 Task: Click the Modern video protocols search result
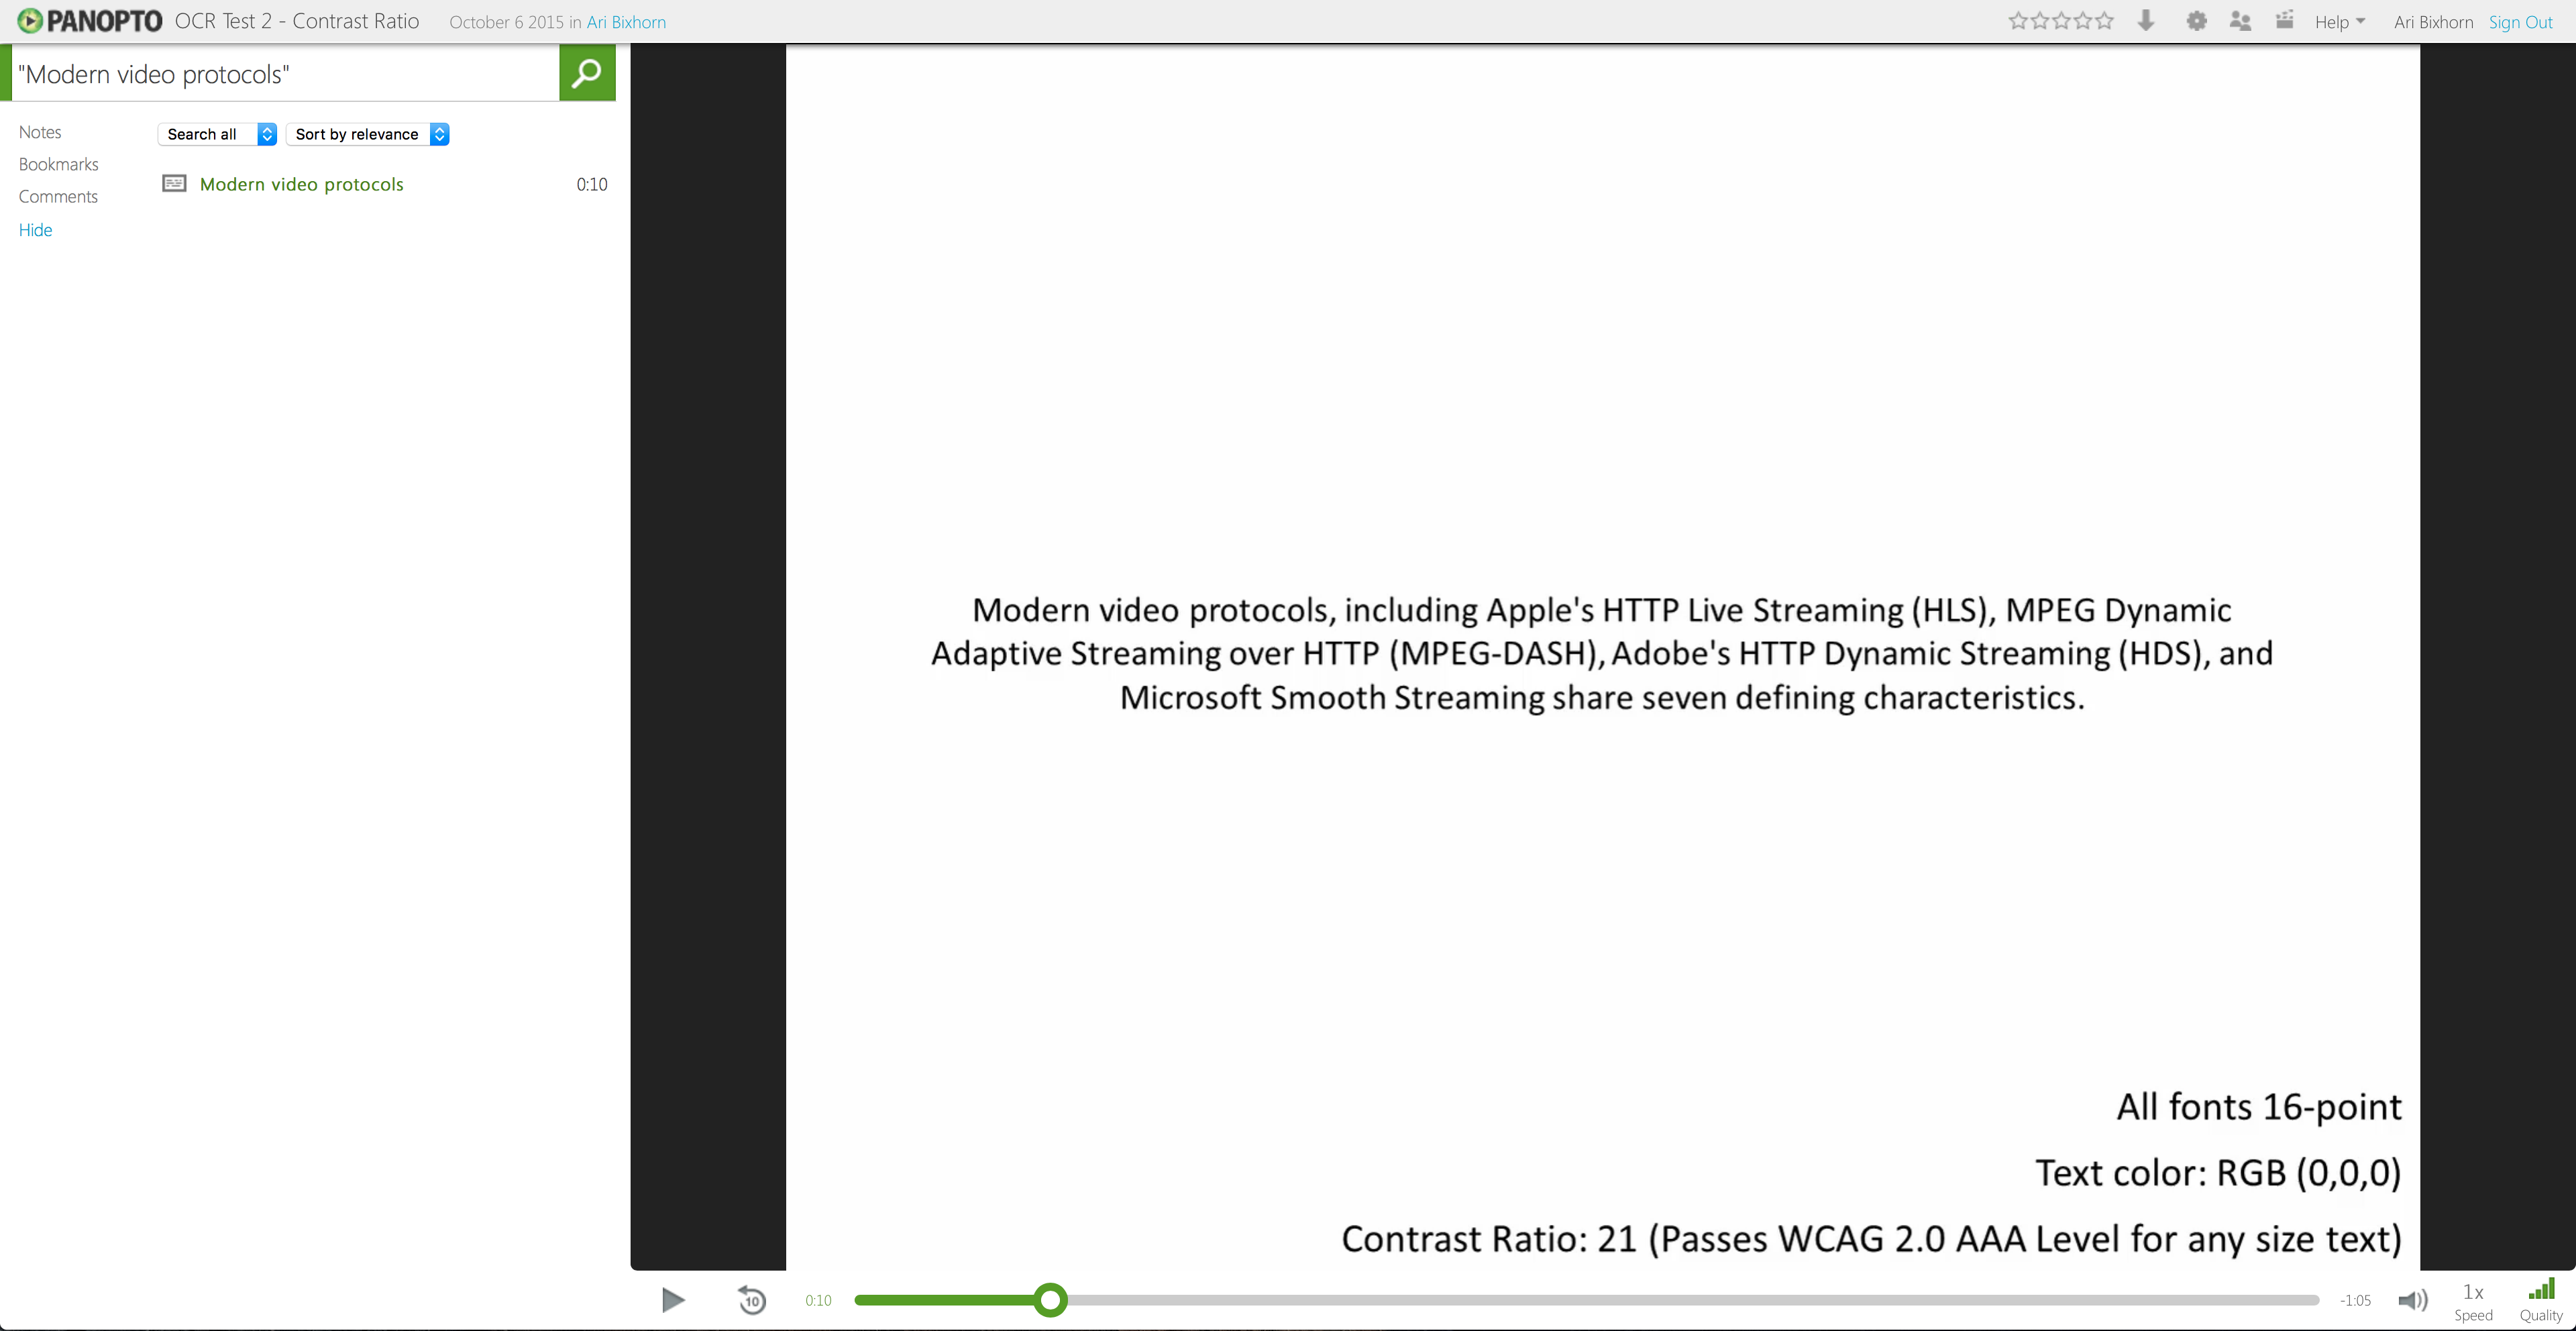[x=301, y=183]
